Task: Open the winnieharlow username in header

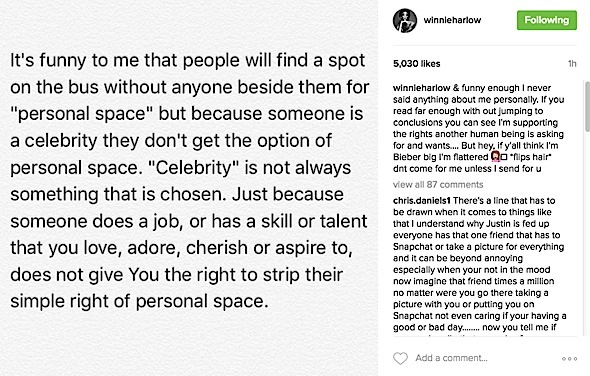Action: click(x=452, y=20)
